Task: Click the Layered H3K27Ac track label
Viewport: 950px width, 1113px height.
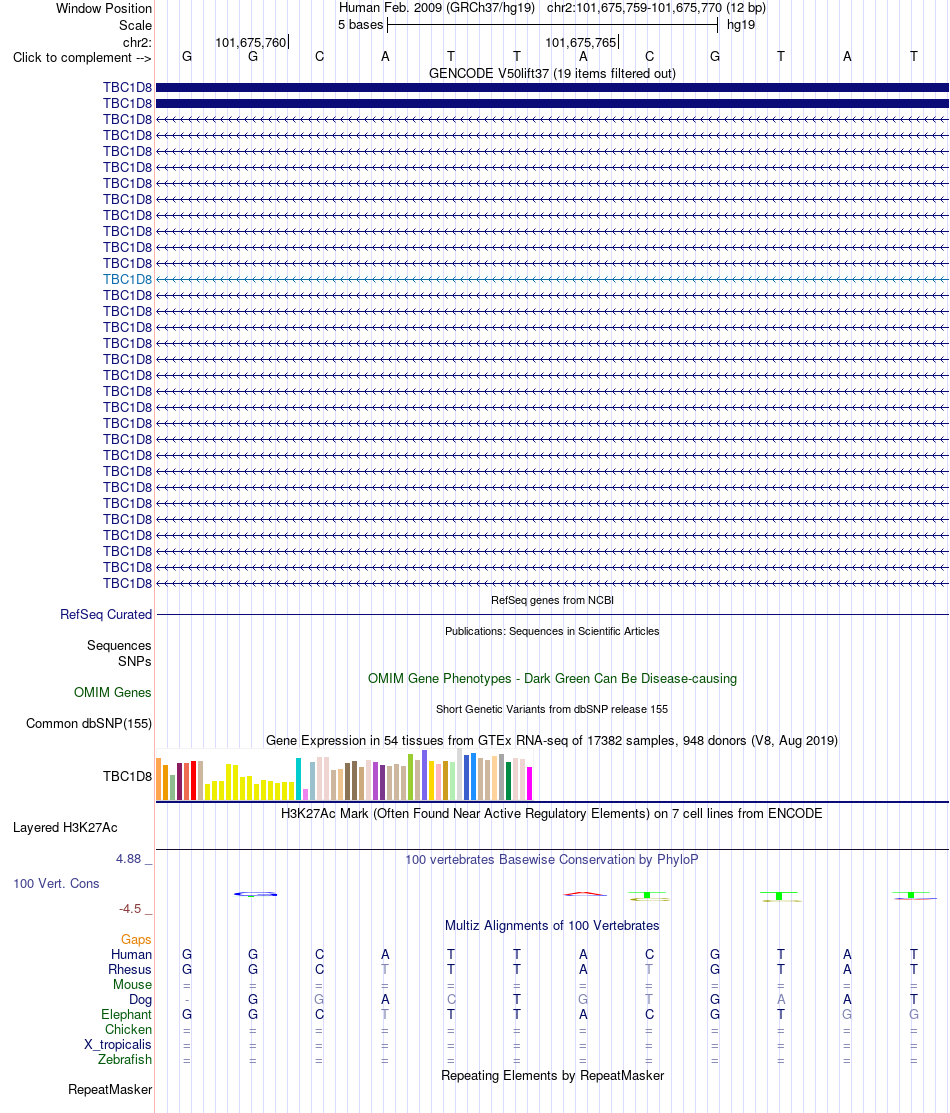Action: [x=65, y=828]
